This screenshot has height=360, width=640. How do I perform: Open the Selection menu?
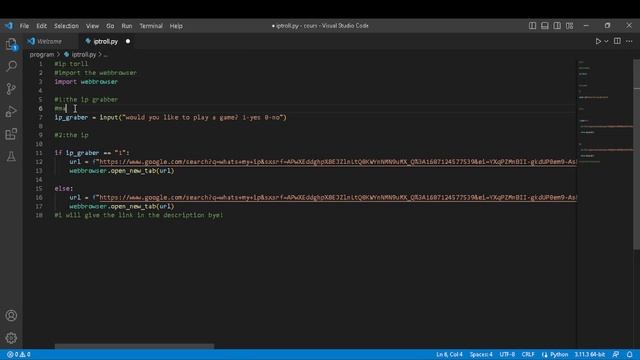[x=66, y=26]
